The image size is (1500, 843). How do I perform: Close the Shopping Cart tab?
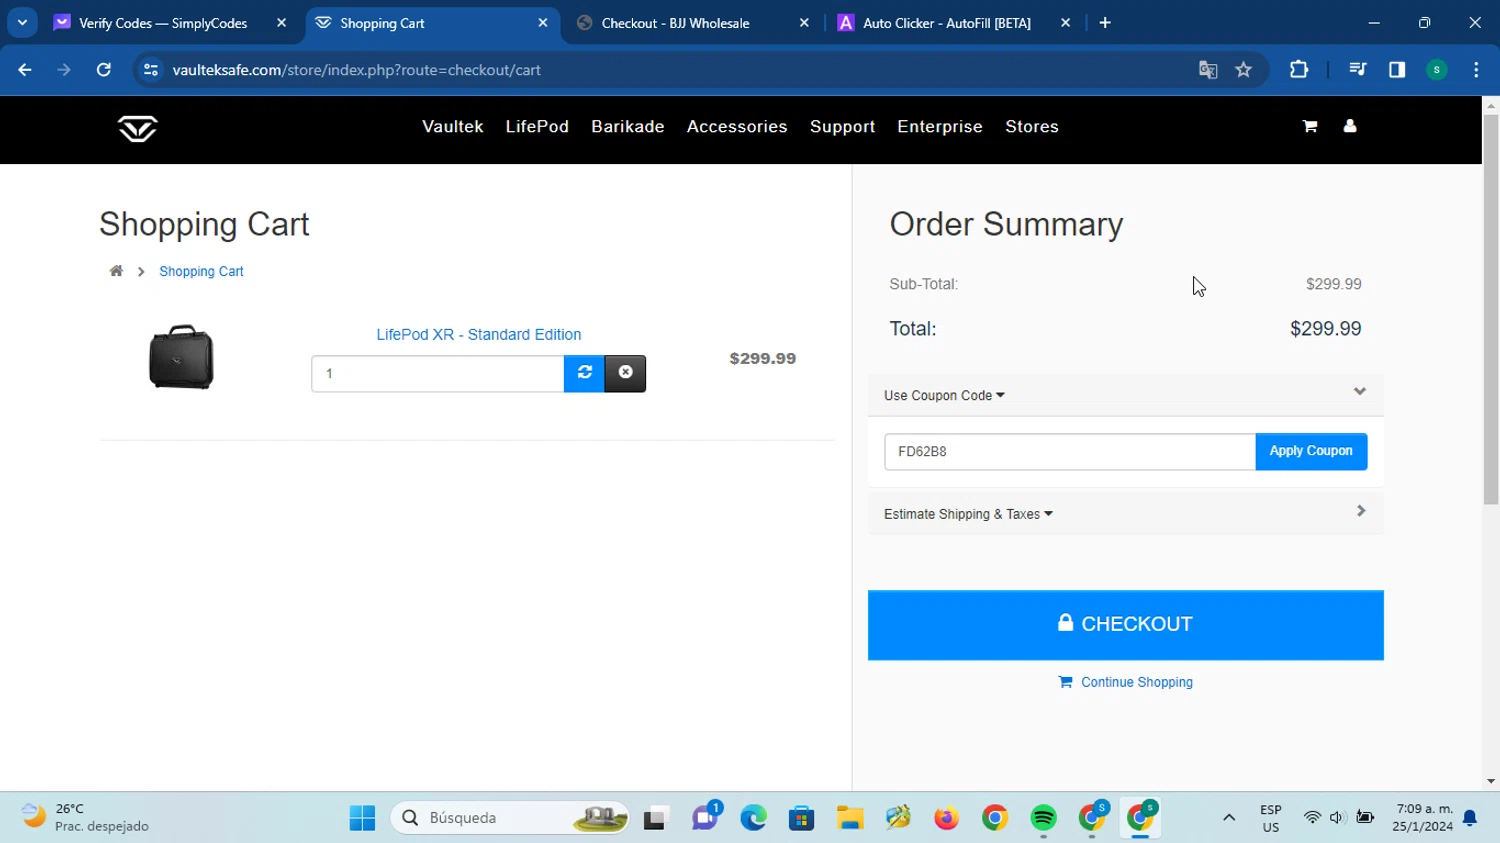click(543, 23)
